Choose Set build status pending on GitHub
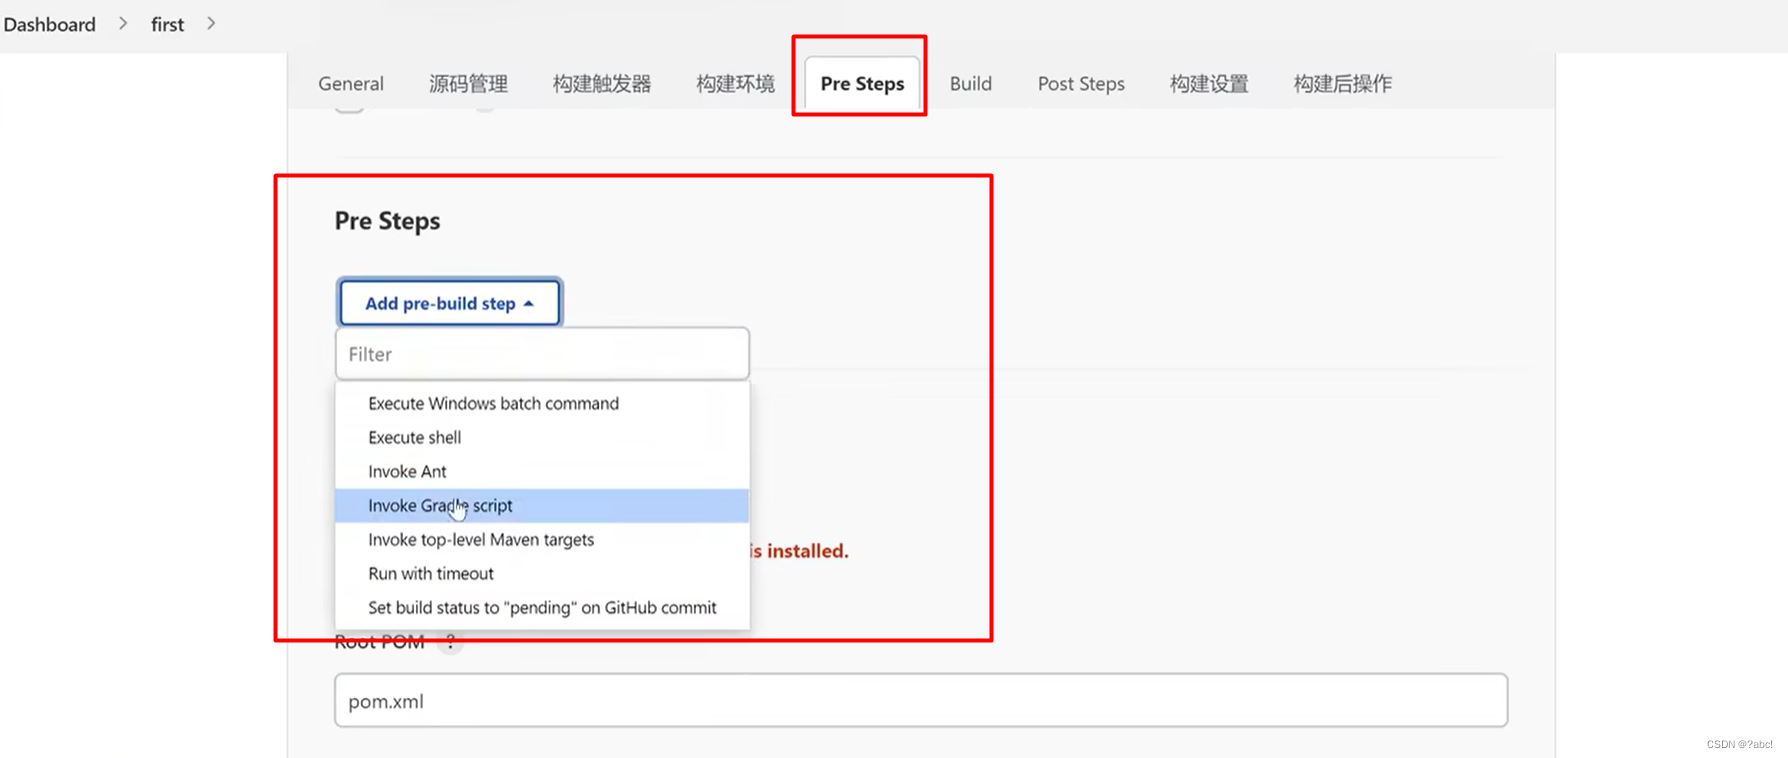 542,607
